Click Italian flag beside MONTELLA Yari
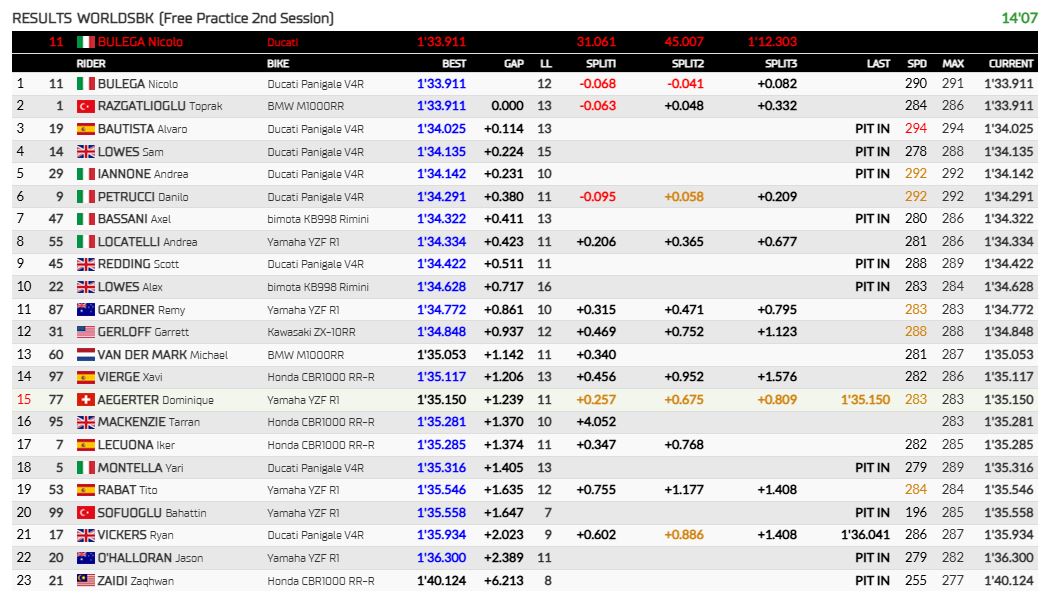Image resolution: width=1051 pixels, height=595 pixels. pyautogui.click(x=86, y=467)
